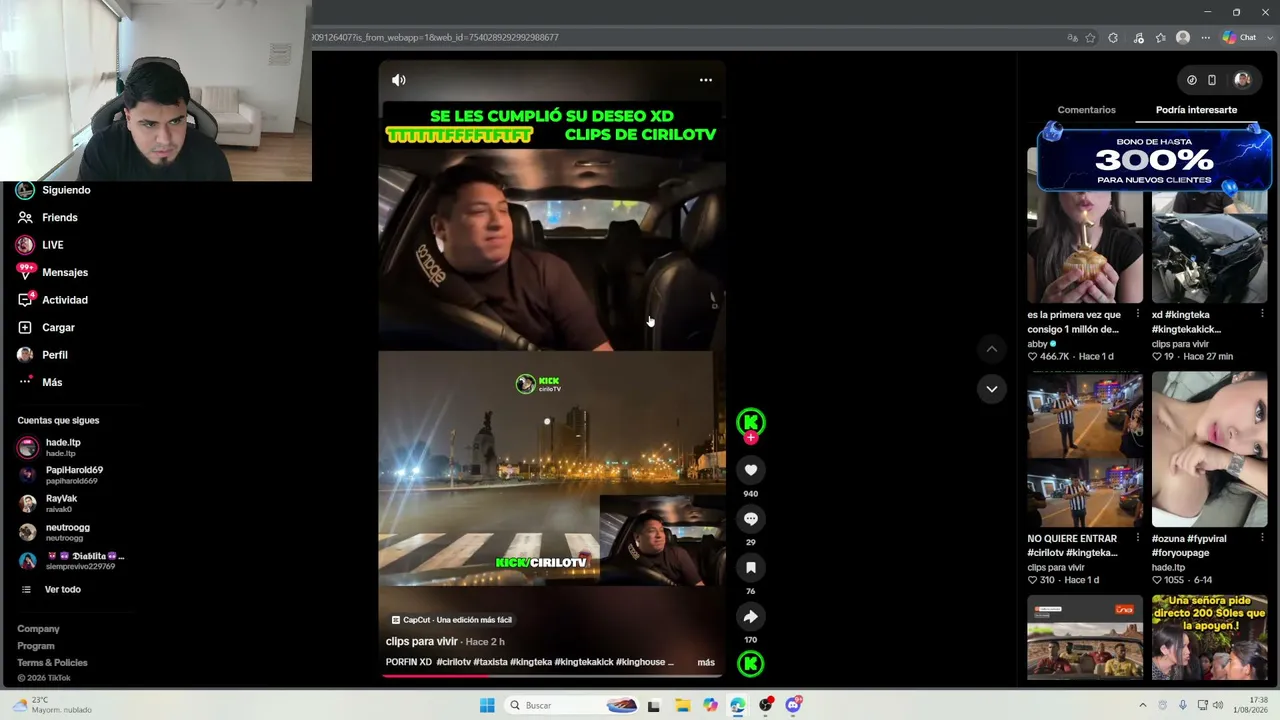Open the Copilot Chat button

pyautogui.click(x=1240, y=38)
